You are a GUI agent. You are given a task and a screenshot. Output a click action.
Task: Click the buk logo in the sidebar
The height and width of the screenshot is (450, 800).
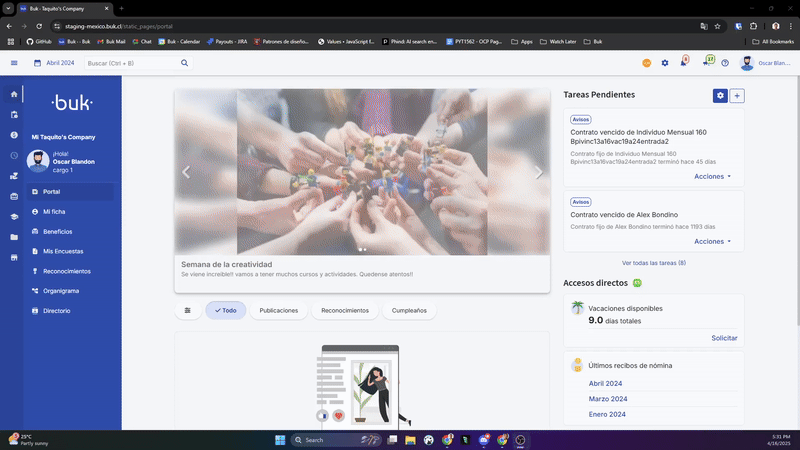(x=72, y=103)
